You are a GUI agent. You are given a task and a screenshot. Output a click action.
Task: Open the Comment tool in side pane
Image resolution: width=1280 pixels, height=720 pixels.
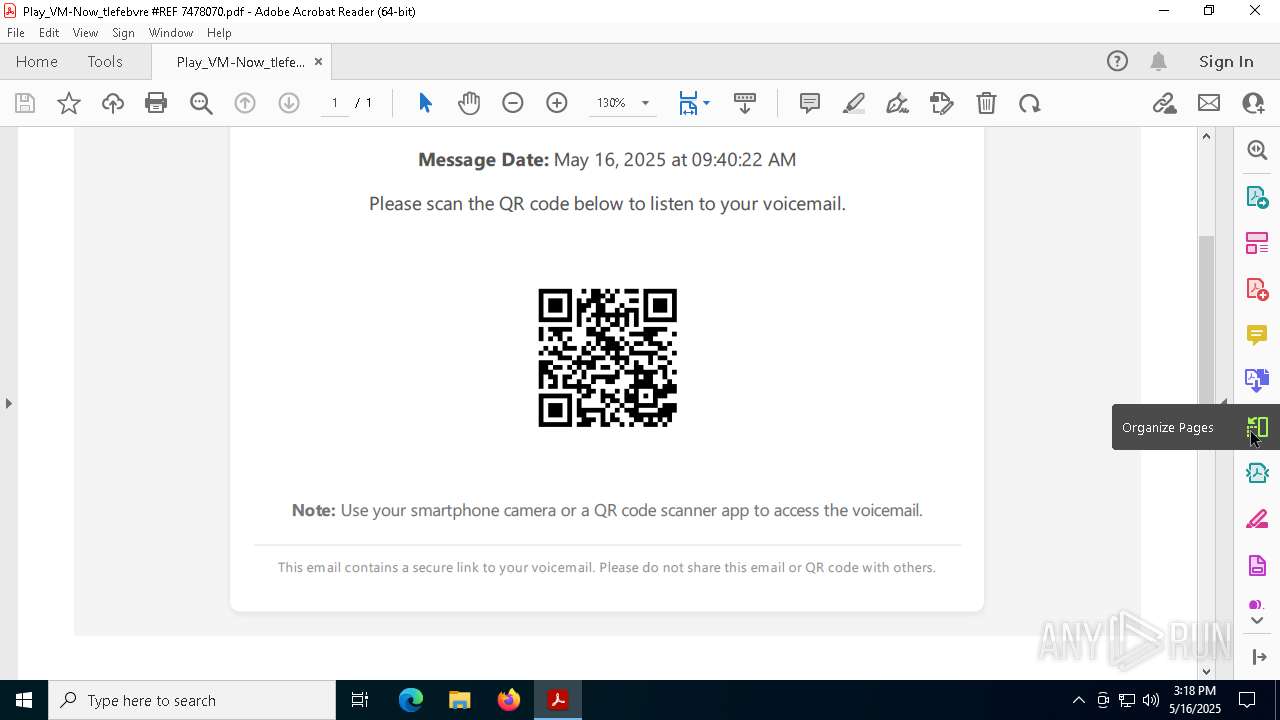tap(1257, 335)
